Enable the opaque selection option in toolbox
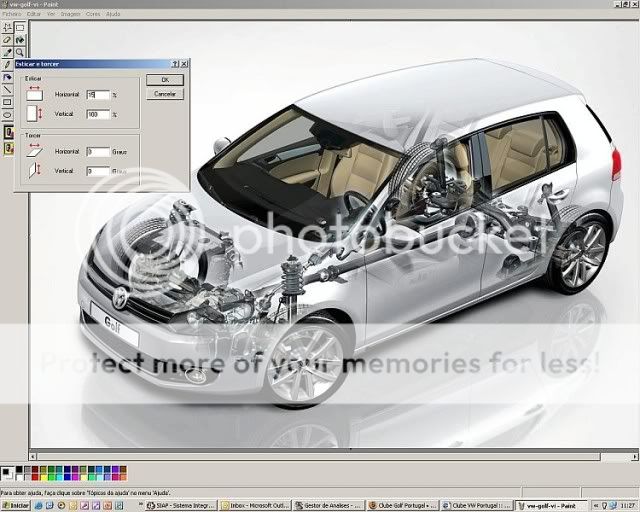 pos(9,133)
